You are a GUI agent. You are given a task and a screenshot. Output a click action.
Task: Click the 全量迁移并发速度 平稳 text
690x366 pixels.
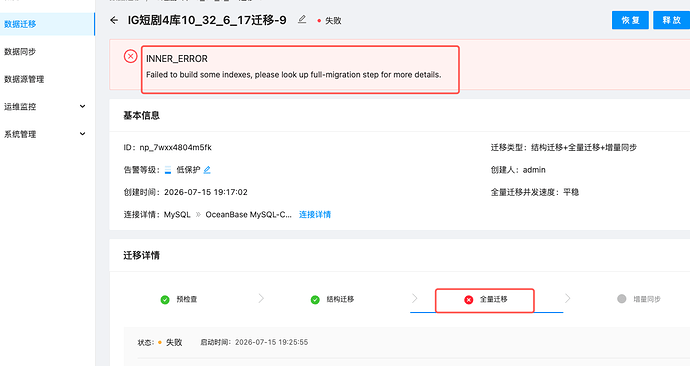[535, 192]
